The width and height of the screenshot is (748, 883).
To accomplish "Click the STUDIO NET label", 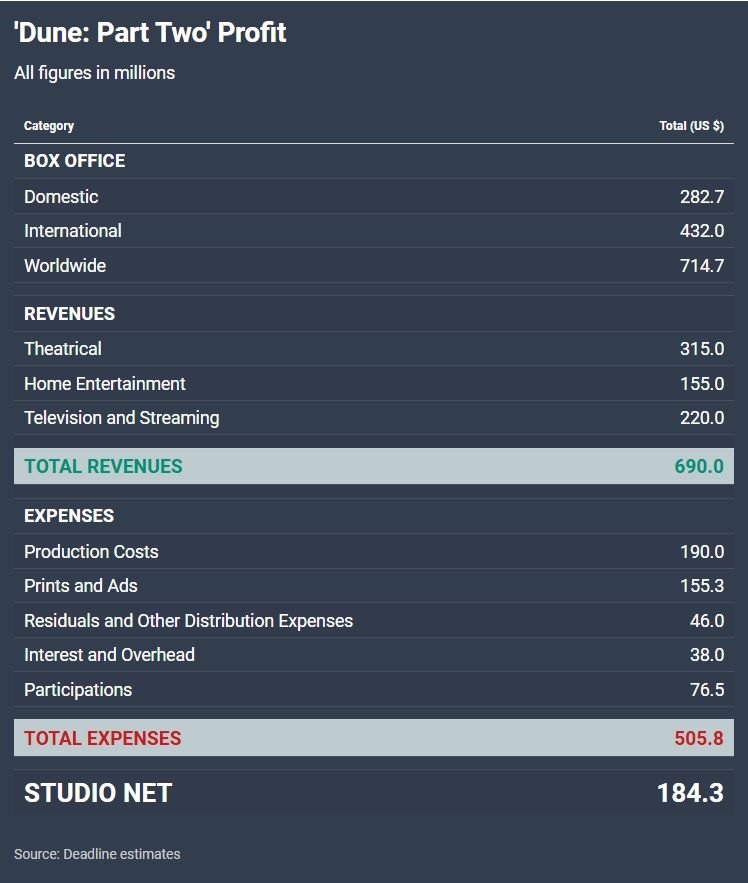I will [x=98, y=793].
